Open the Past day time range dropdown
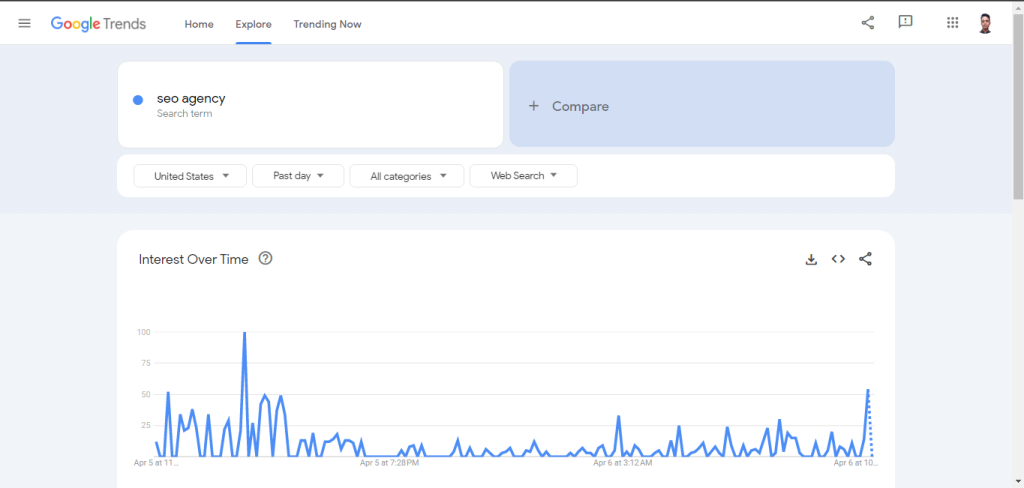This screenshot has width=1024, height=488. pos(298,176)
